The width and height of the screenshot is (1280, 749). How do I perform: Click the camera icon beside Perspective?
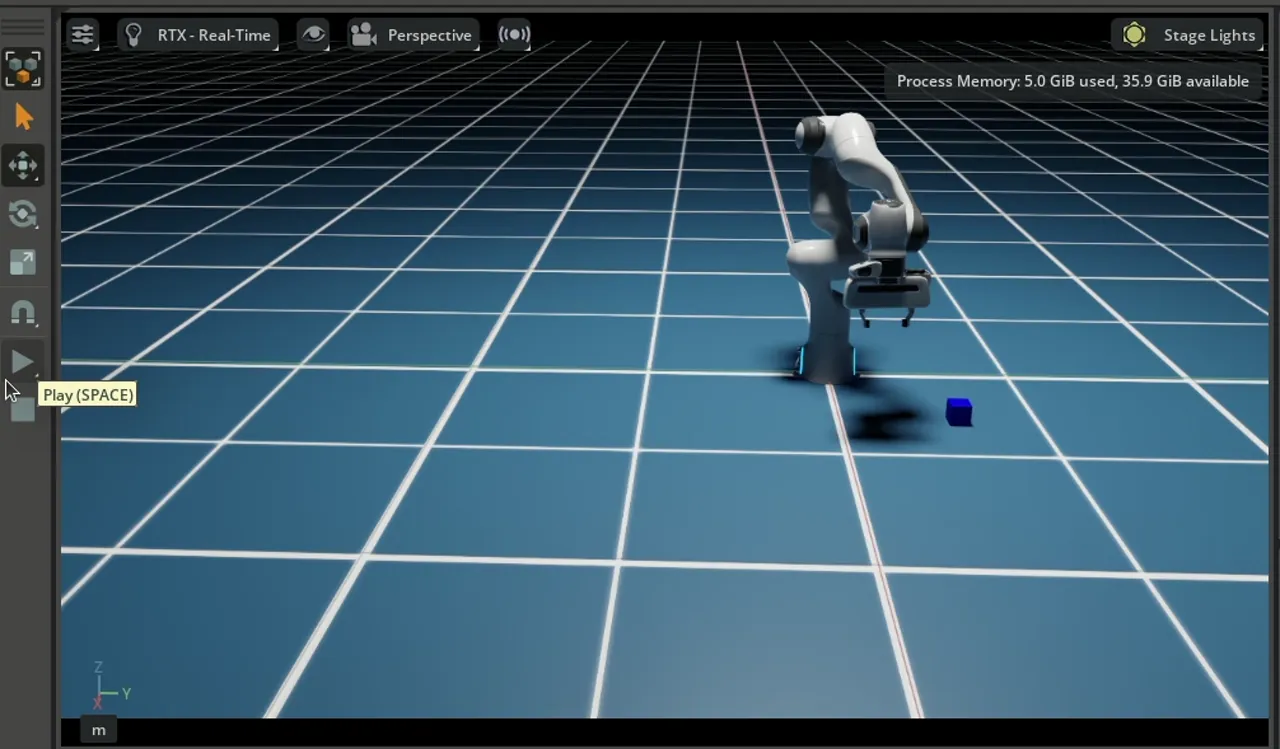click(x=362, y=35)
